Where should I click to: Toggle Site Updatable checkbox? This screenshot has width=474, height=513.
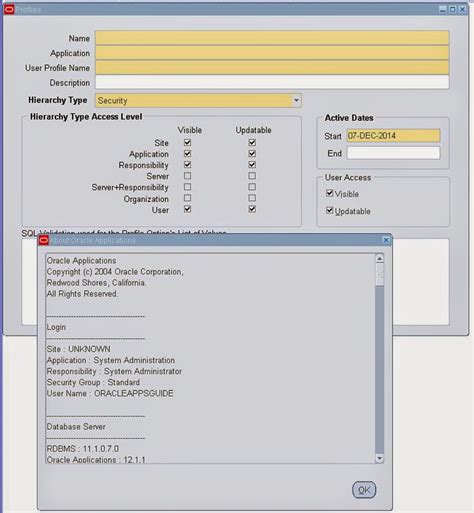252,142
